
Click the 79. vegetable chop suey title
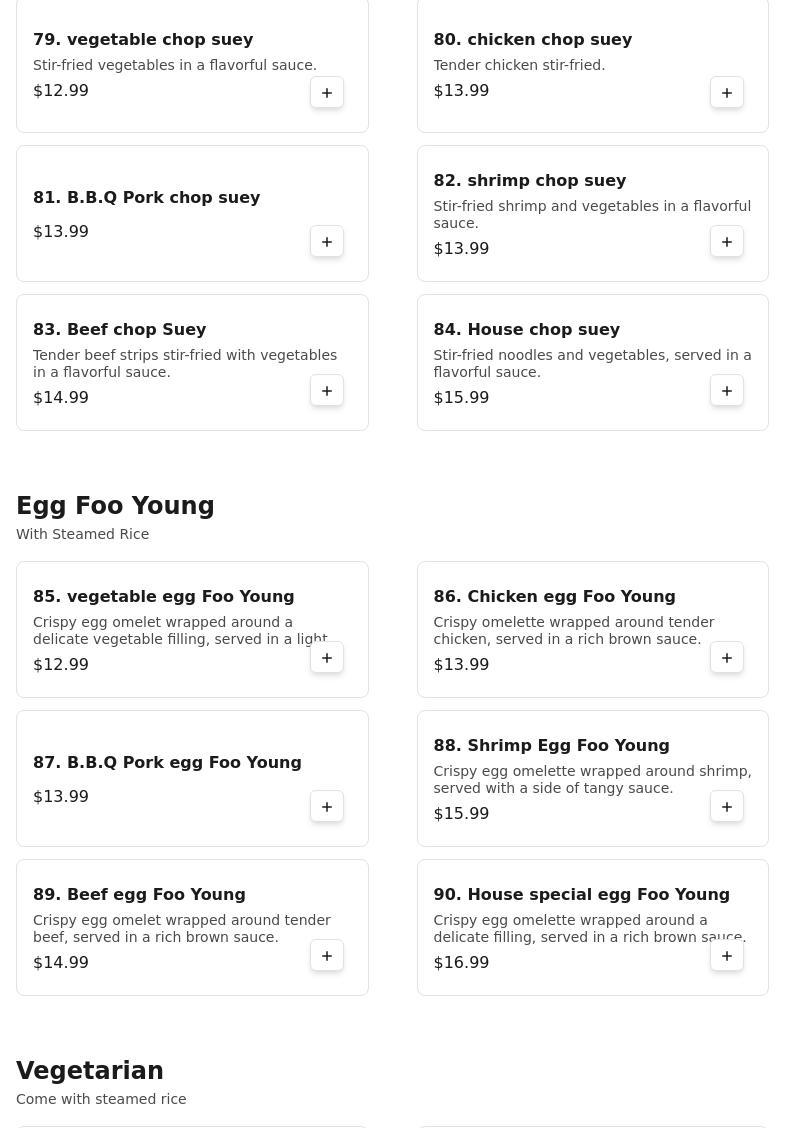[x=143, y=39]
